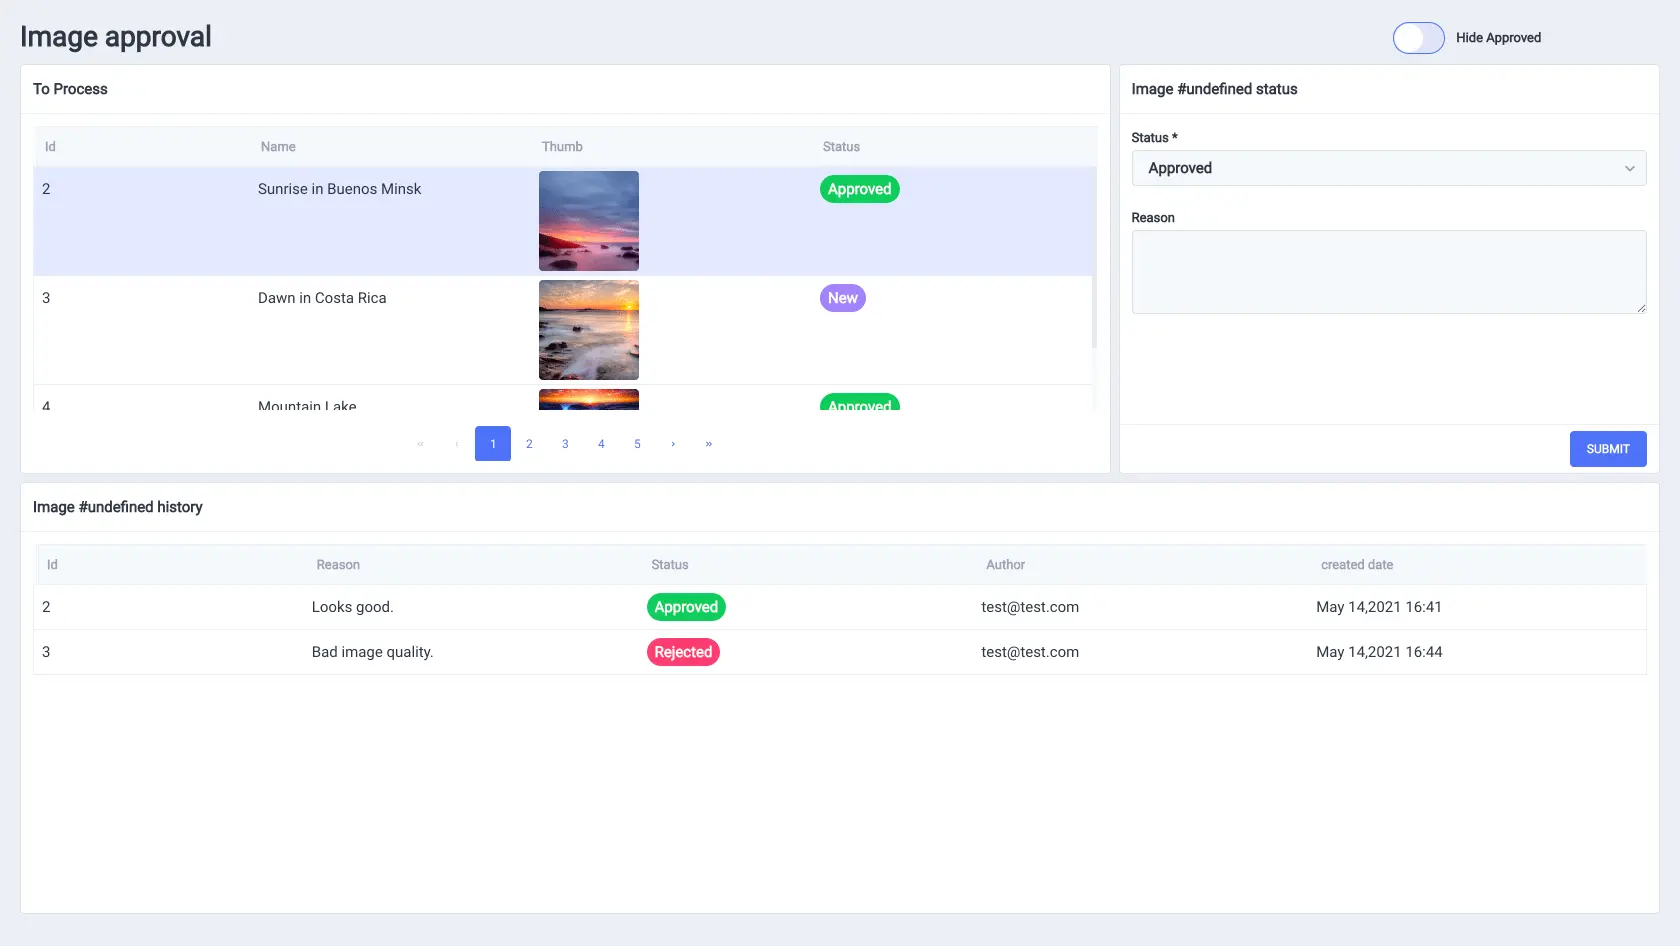The height and width of the screenshot is (946, 1680).
Task: Open the Status dropdown in the status panel
Action: click(x=1388, y=168)
